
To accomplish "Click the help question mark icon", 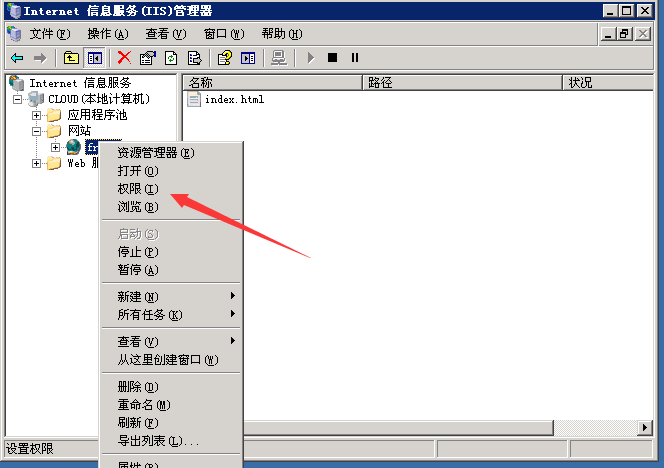I will tap(224, 58).
